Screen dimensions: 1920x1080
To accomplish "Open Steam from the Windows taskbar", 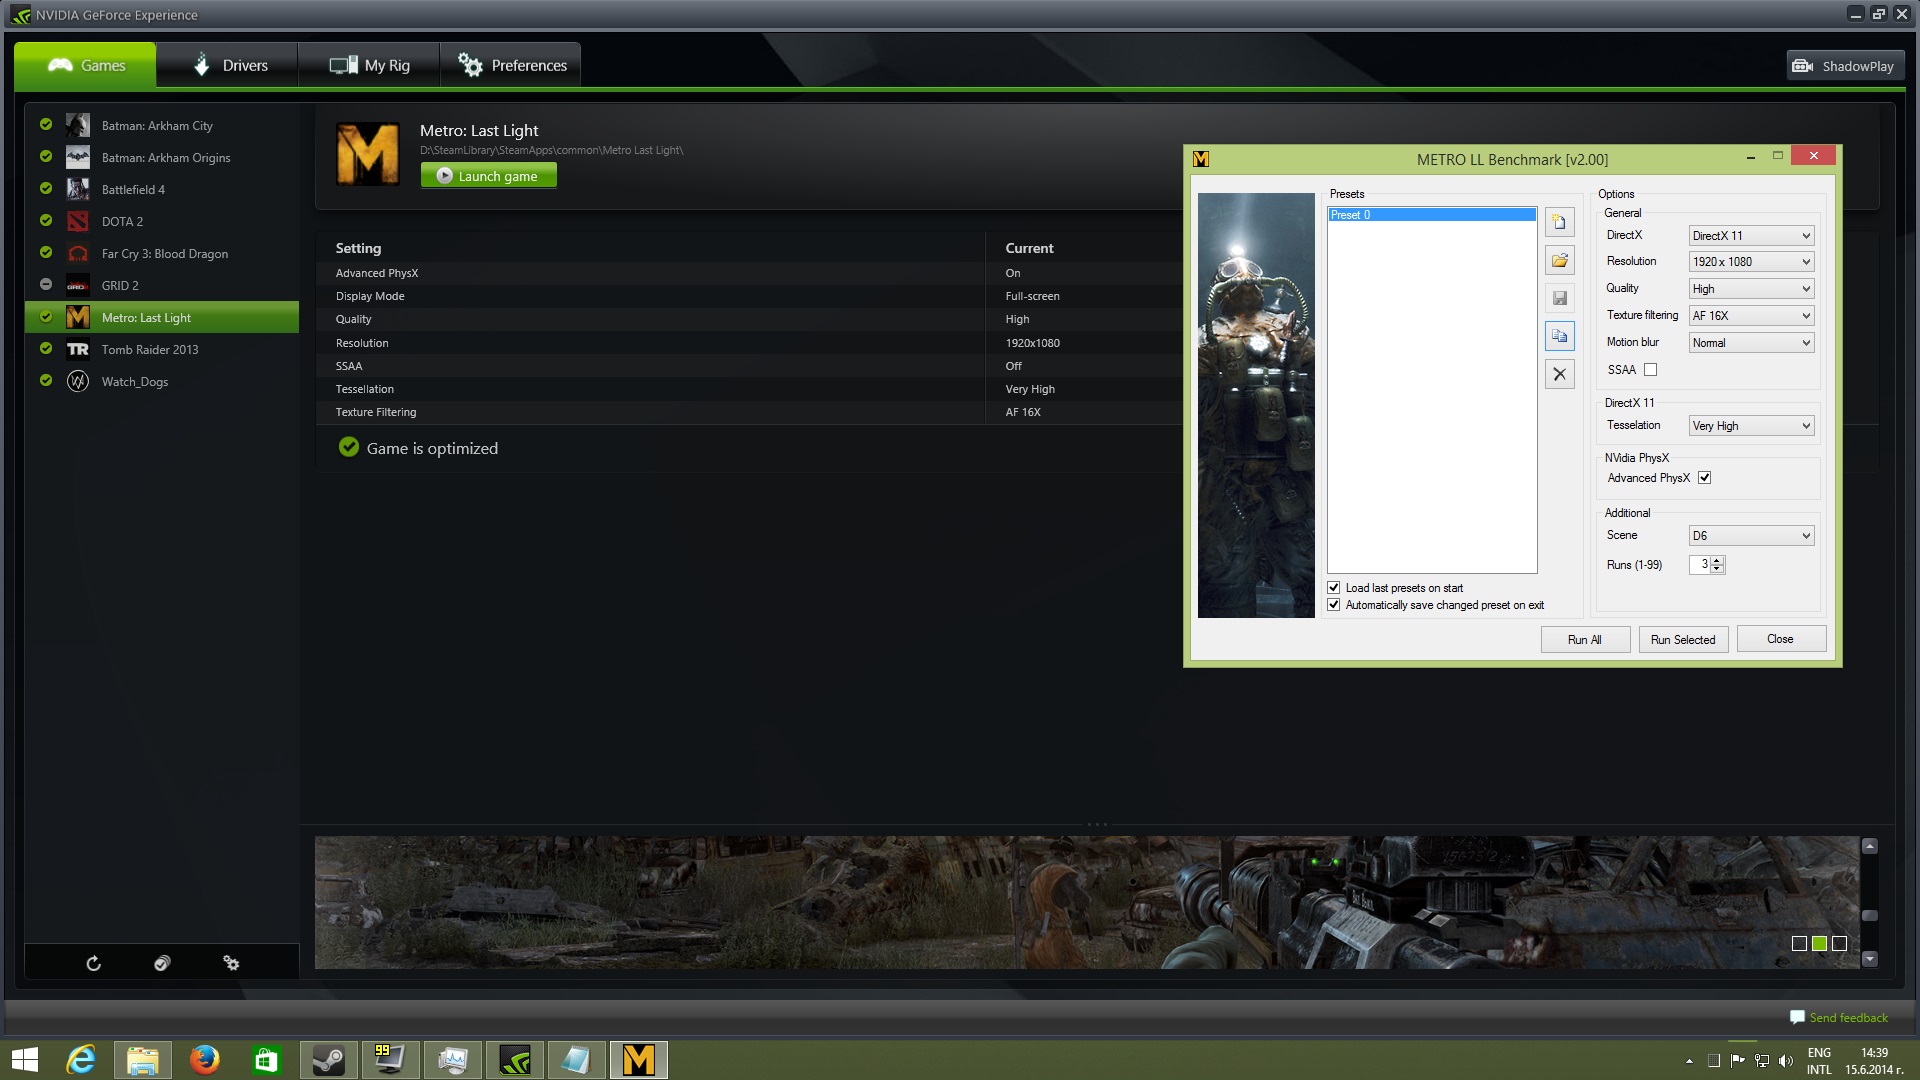I will pyautogui.click(x=328, y=1059).
